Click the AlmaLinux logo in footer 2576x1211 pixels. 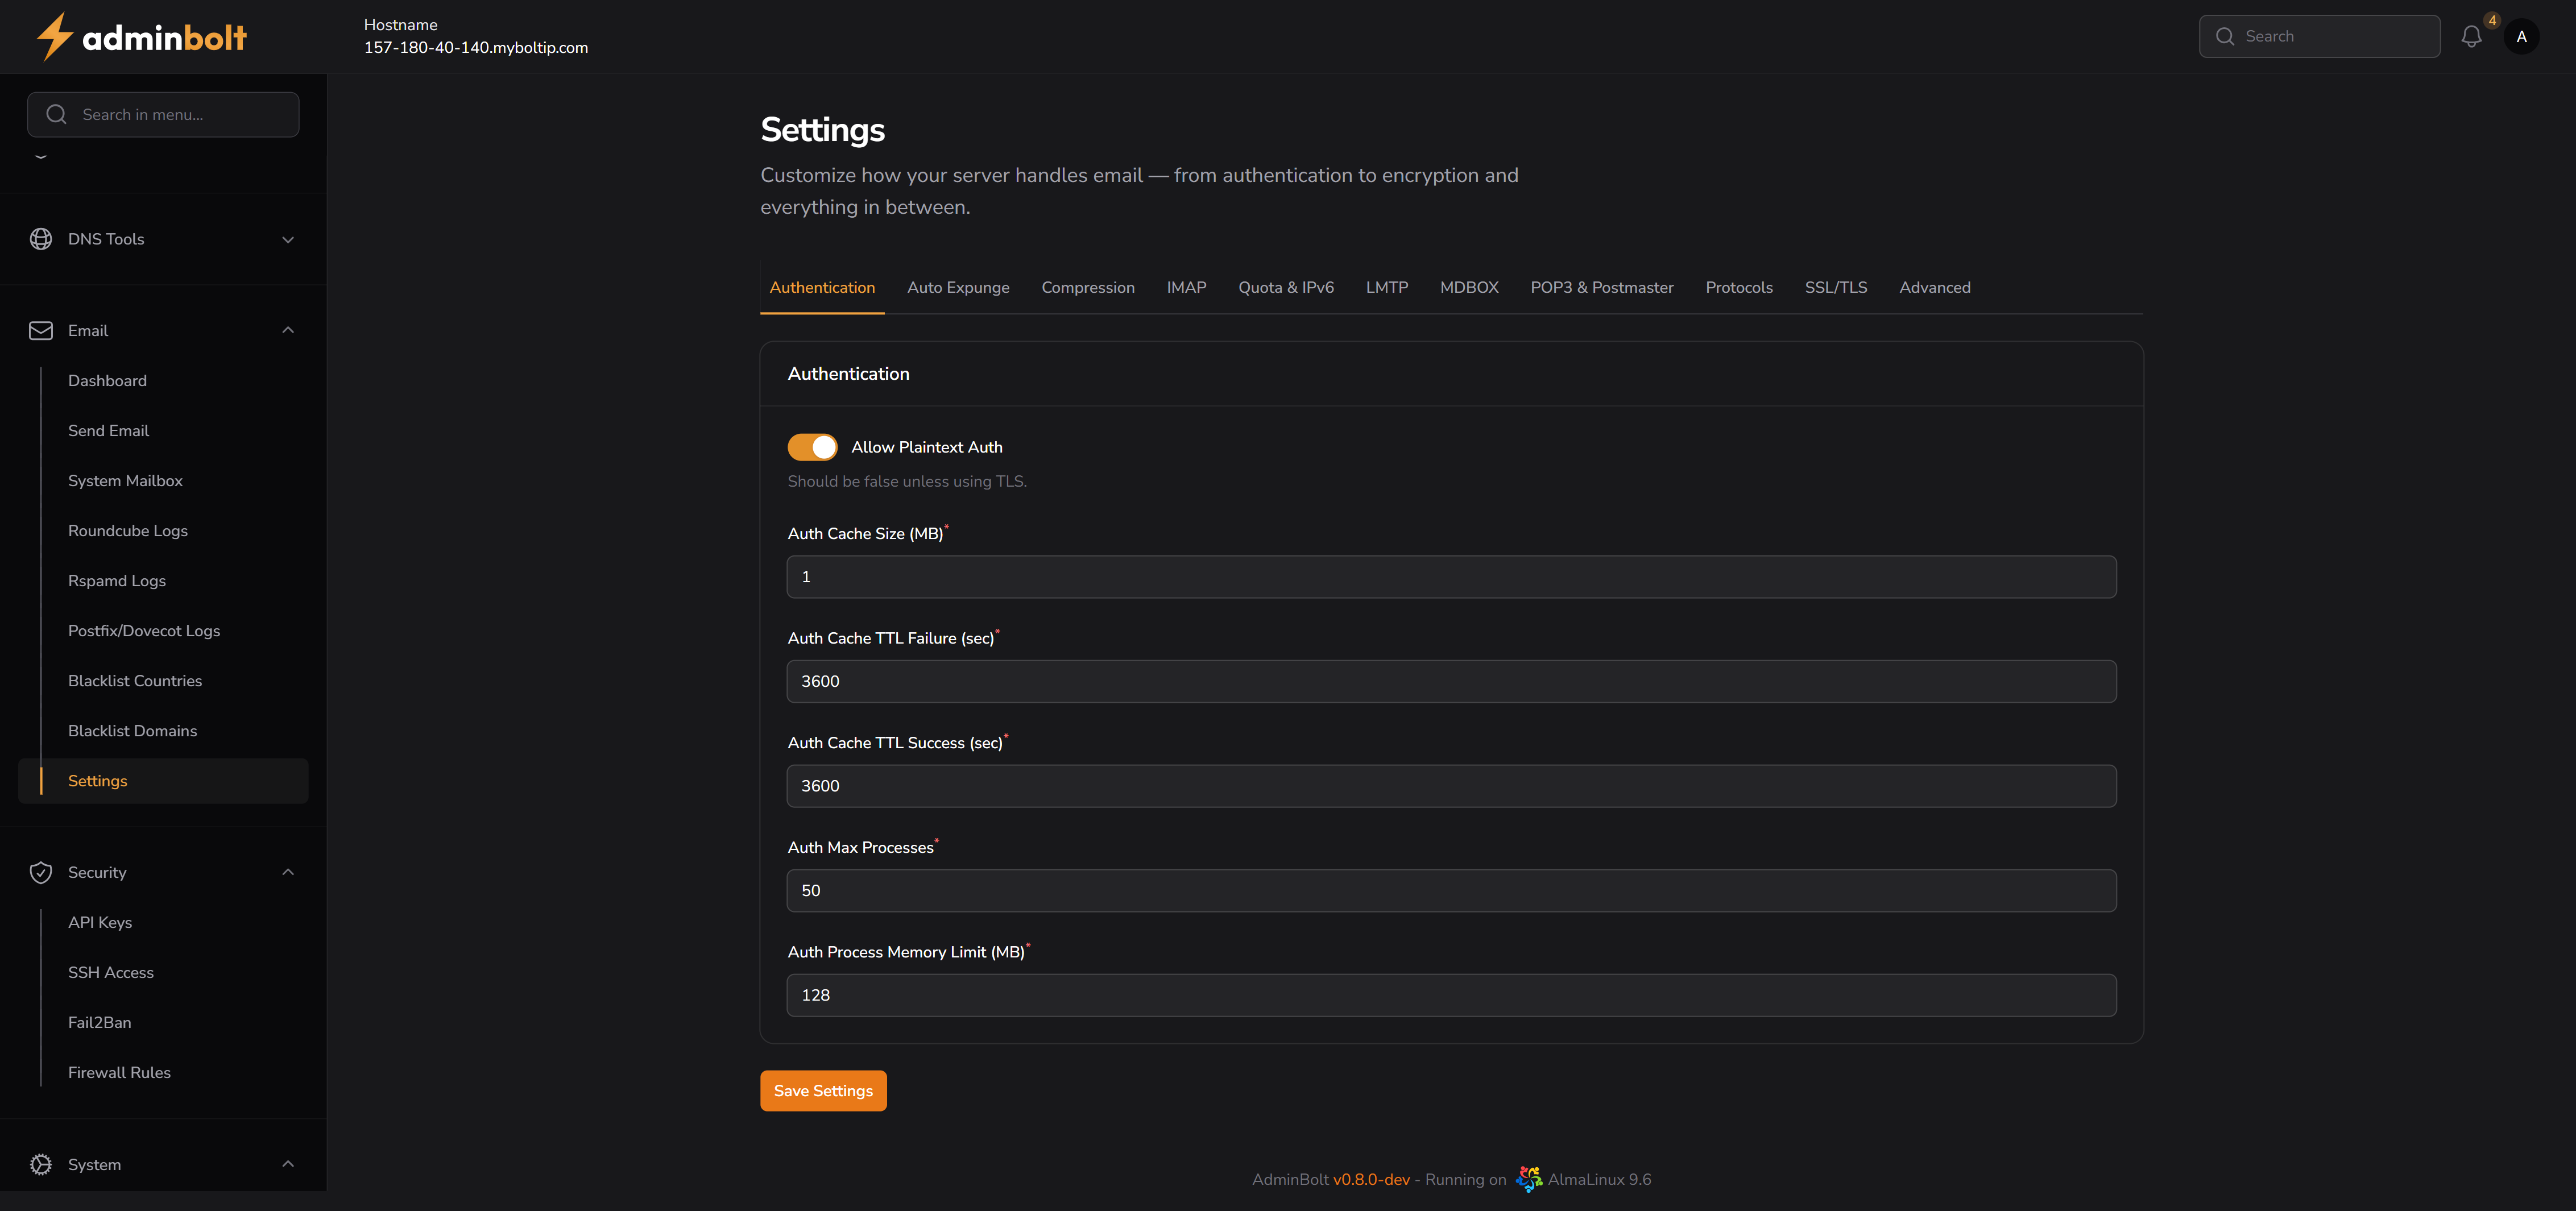point(1528,1179)
